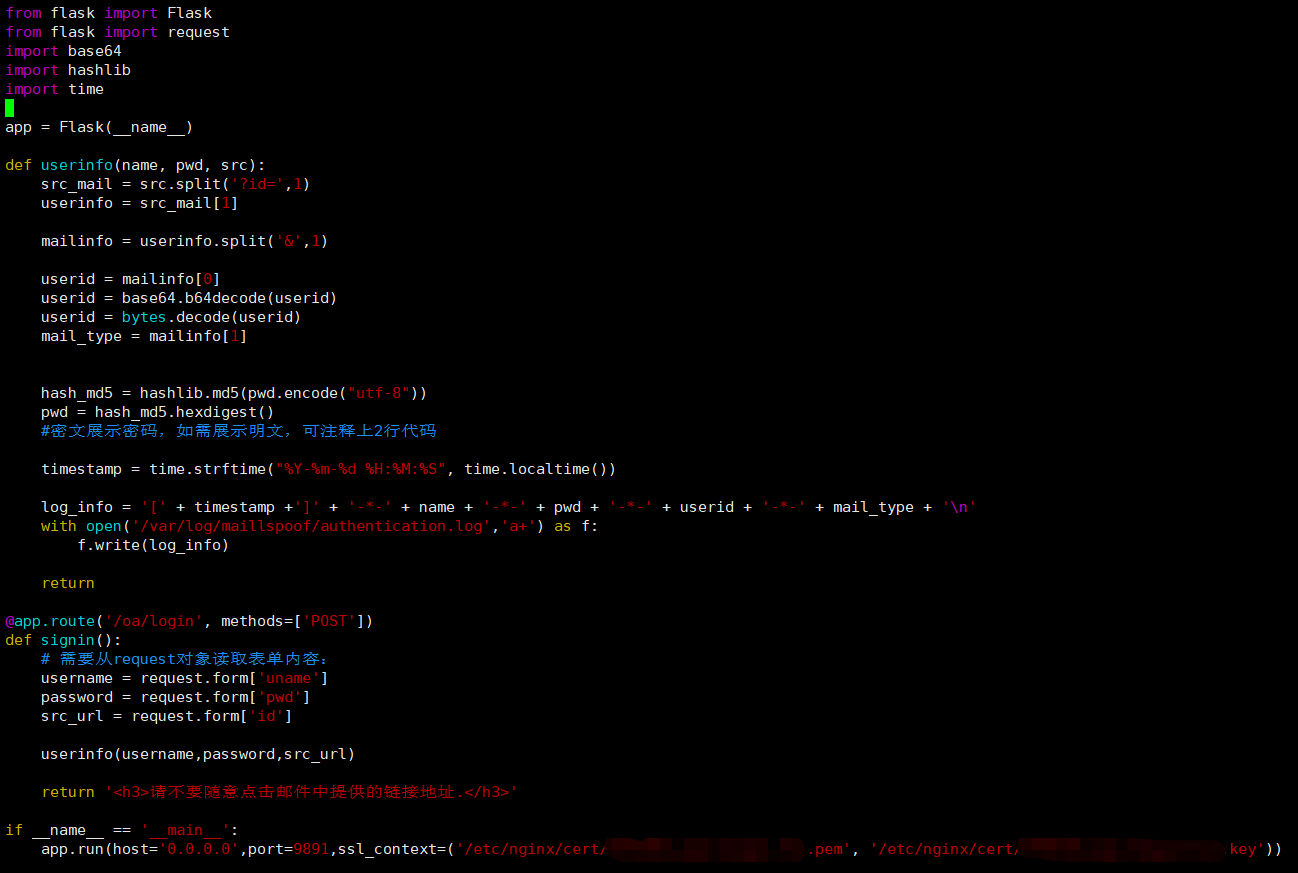Click the Chinese comment about 密文展示密码
This screenshot has width=1298, height=873.
(239, 431)
